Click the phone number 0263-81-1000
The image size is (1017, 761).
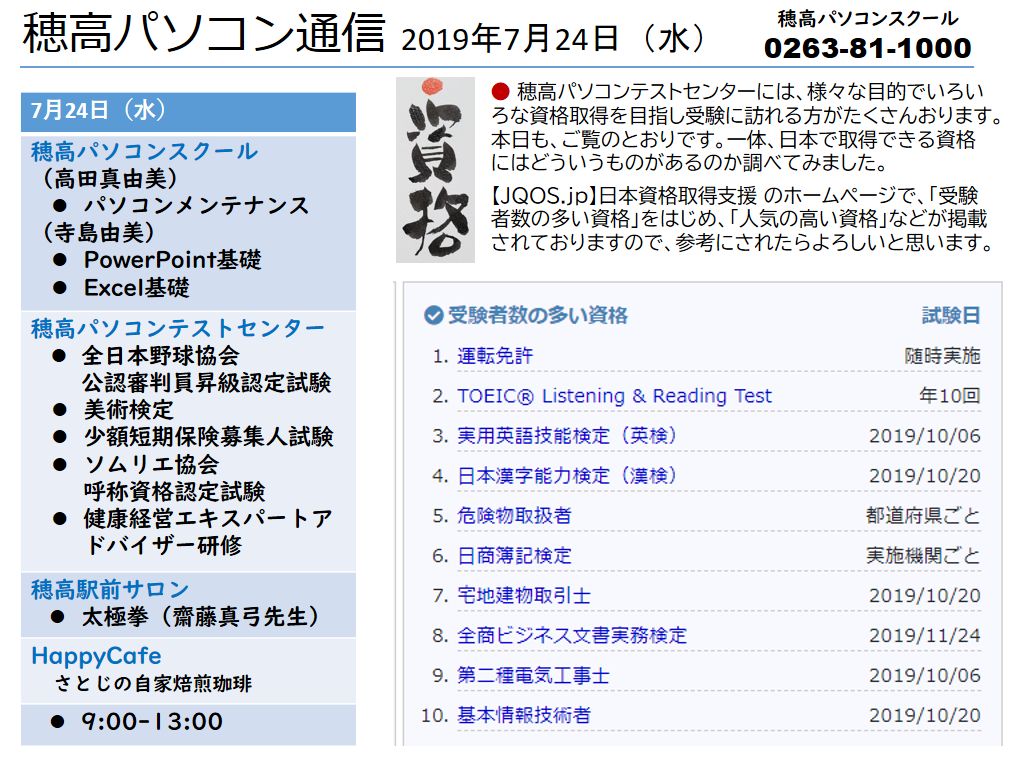coord(867,48)
